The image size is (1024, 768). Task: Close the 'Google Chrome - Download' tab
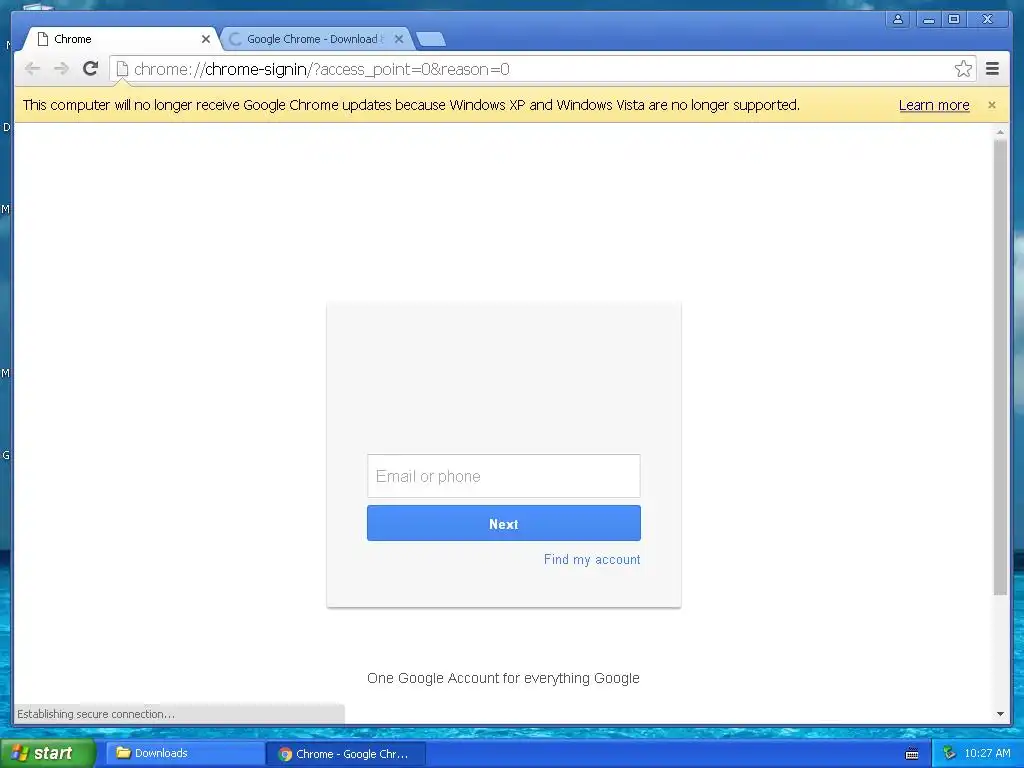[x=399, y=39]
